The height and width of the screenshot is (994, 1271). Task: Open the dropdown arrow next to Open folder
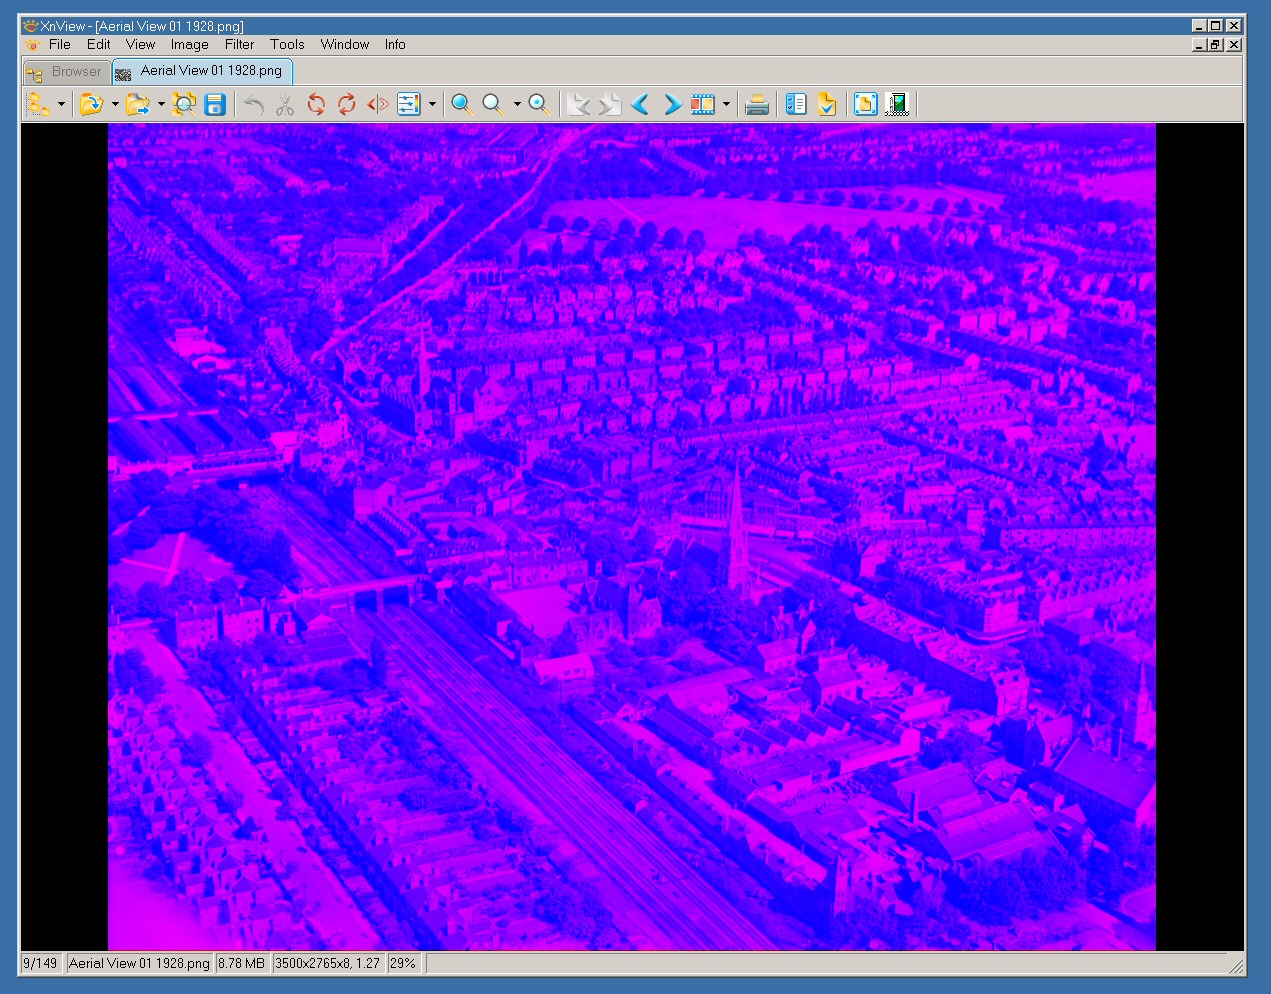115,104
